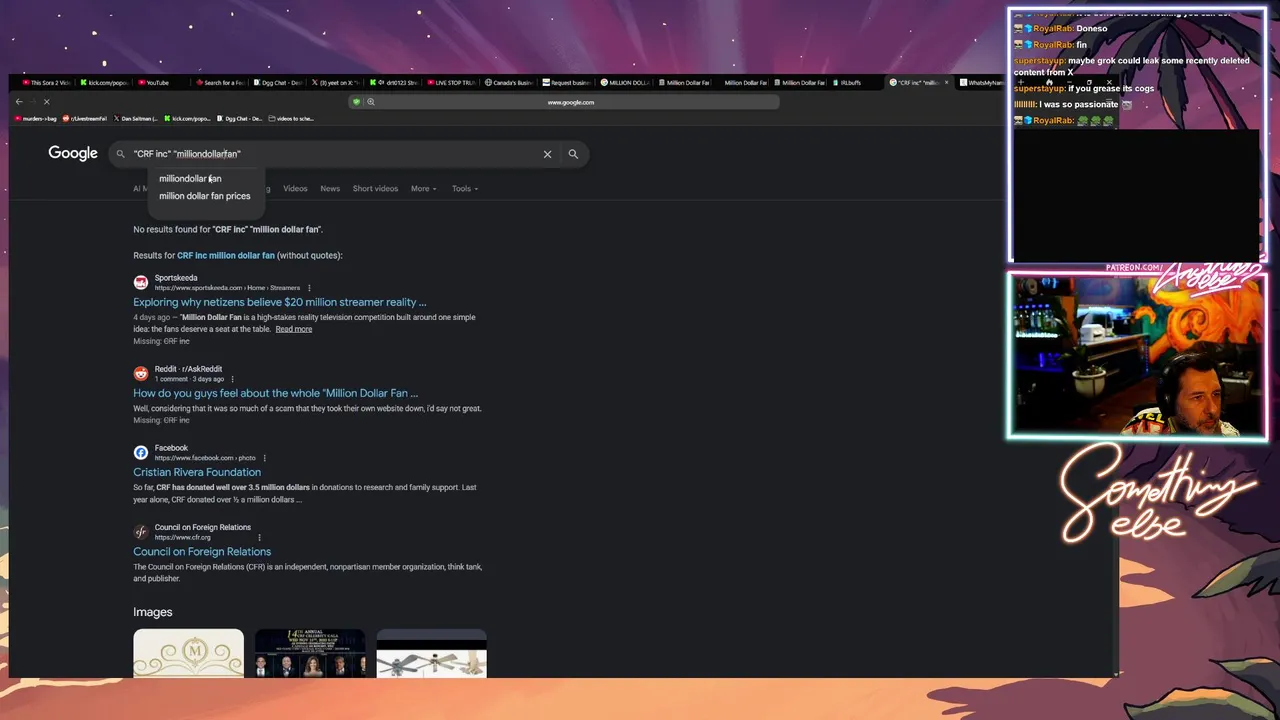Open kick.com/popo bookmark in bookmarks bar

click(187, 118)
